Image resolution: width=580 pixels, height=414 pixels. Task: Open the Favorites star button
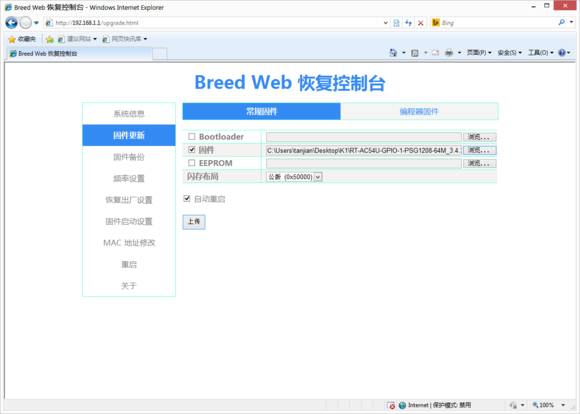(22, 39)
